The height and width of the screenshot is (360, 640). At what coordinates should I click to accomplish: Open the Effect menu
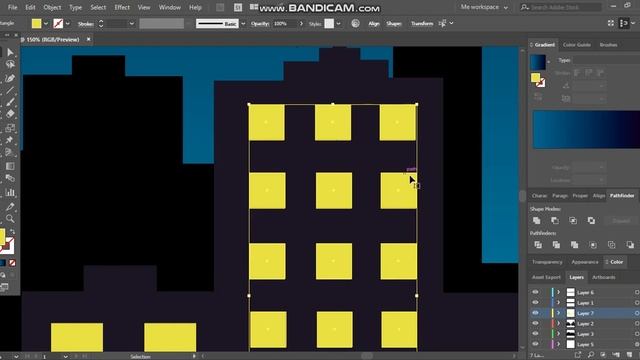coord(122,7)
